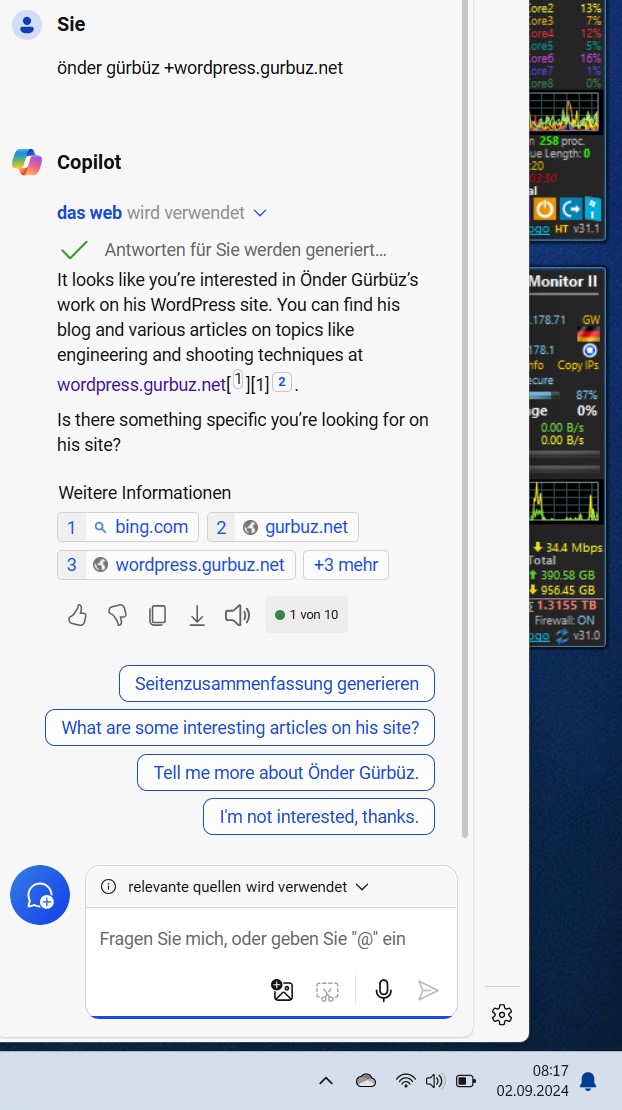622x1110 pixels.
Task: Select 'Tell me more about Önder Gürbüz.'
Action: tap(286, 772)
